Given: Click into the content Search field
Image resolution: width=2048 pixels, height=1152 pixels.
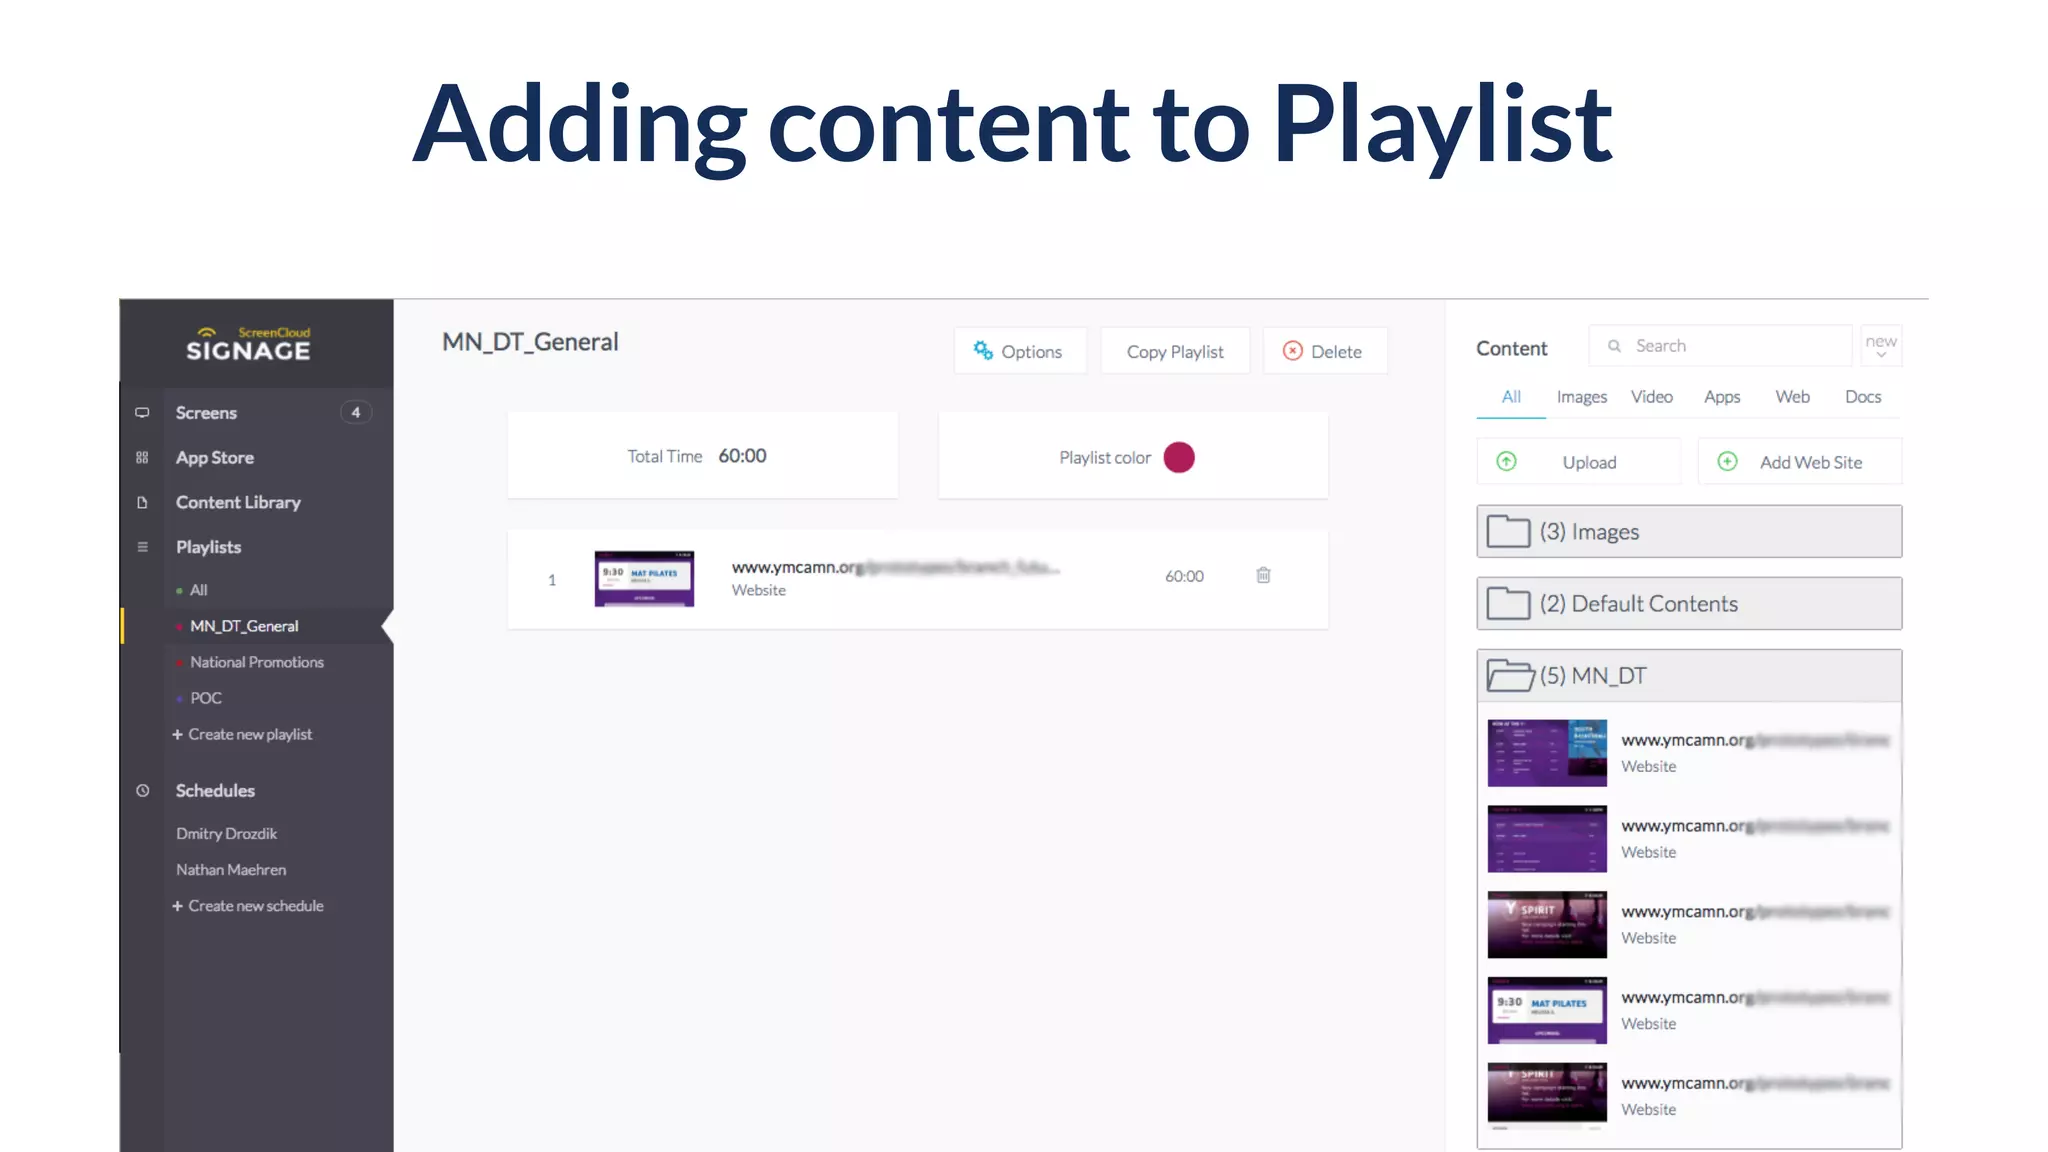Looking at the screenshot, I should tap(1720, 346).
